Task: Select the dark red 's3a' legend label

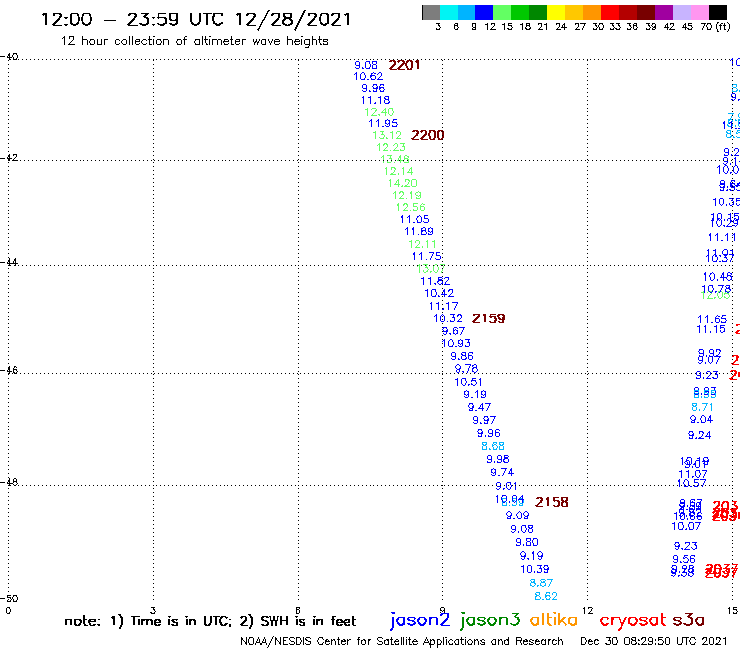Action: click(689, 620)
